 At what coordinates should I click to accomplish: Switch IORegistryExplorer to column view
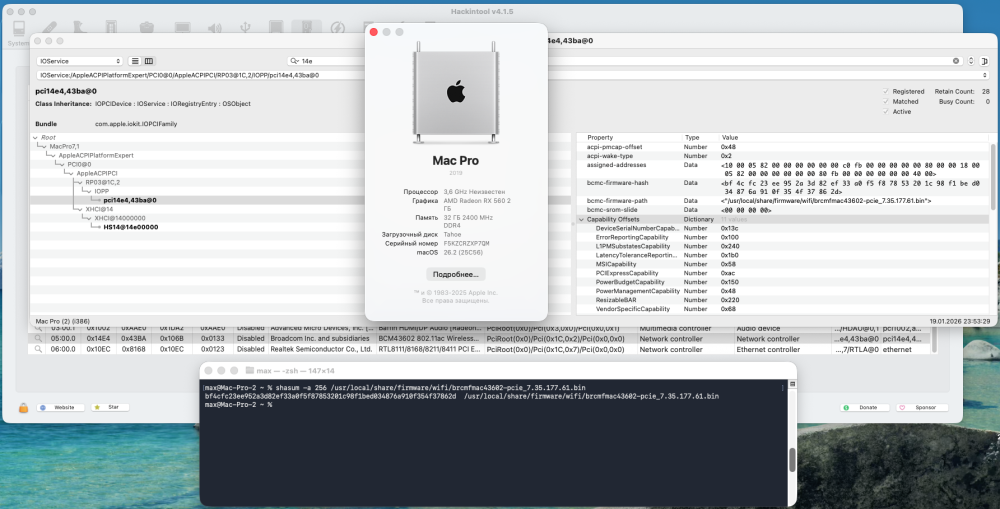coord(149,61)
